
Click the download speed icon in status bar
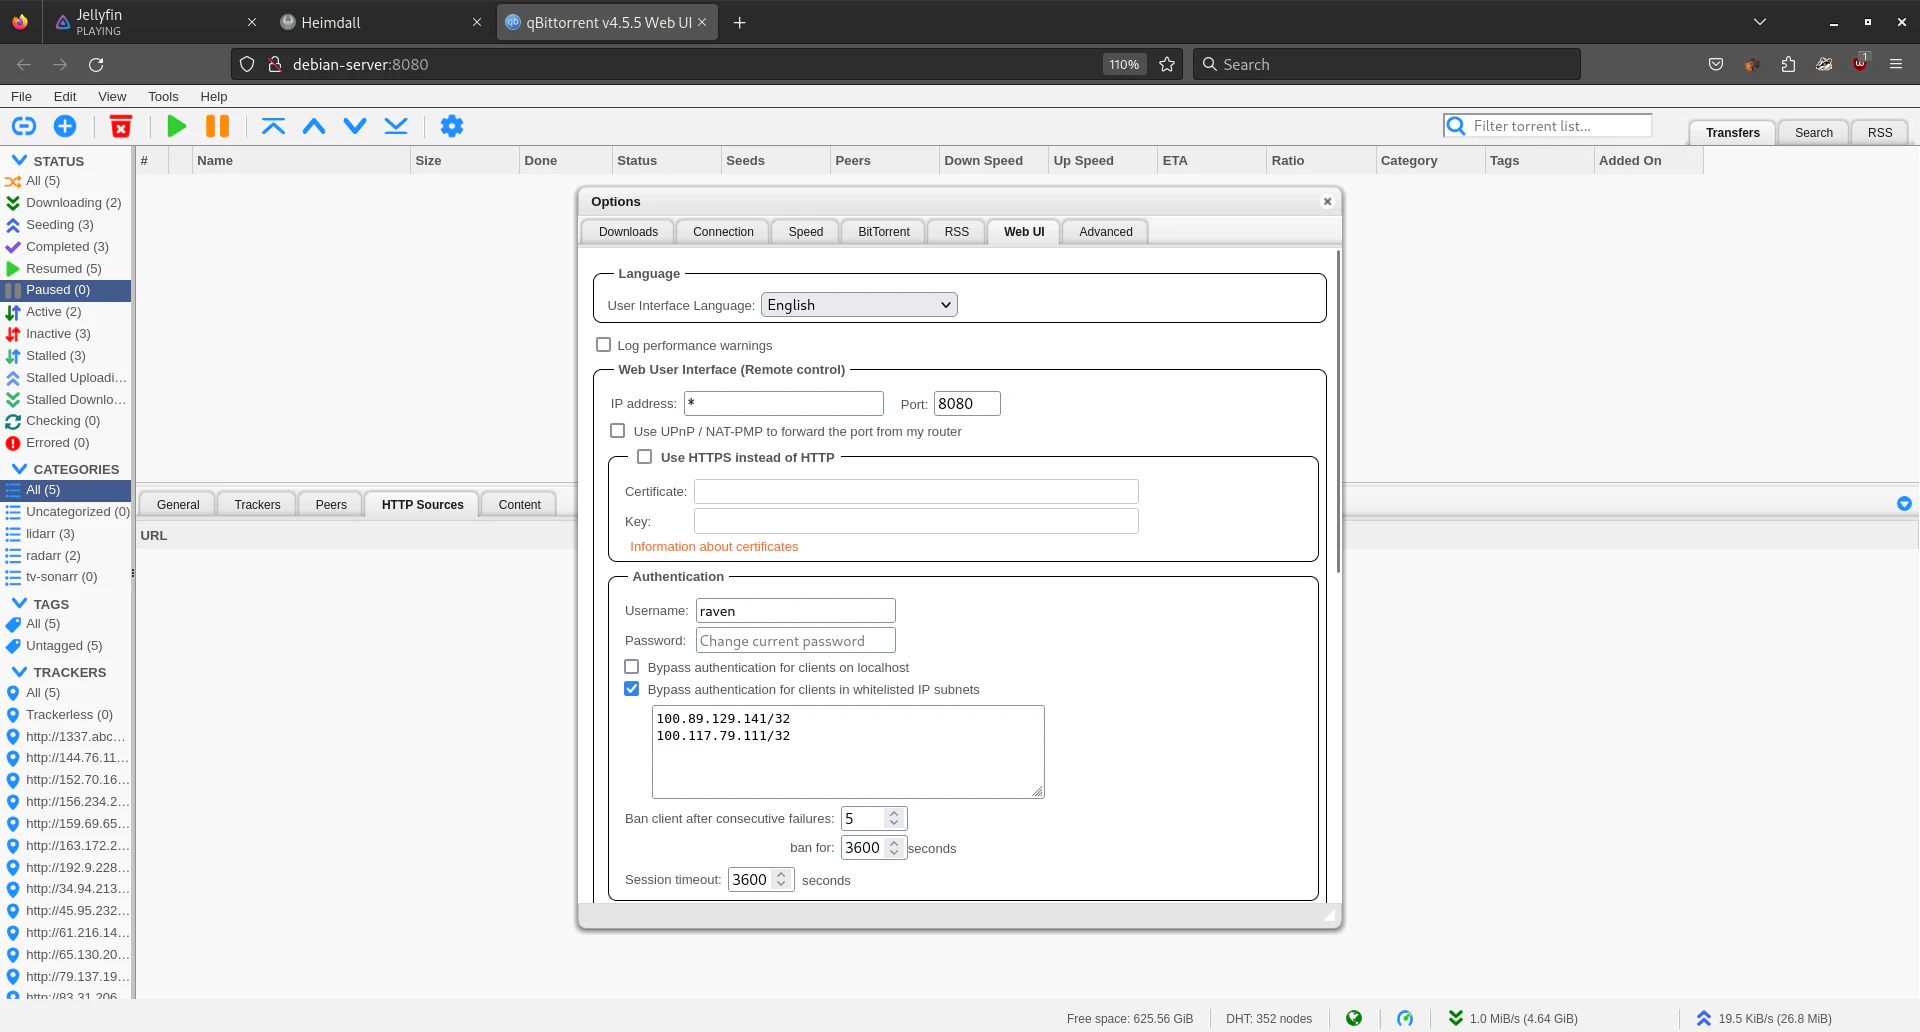1456,1018
